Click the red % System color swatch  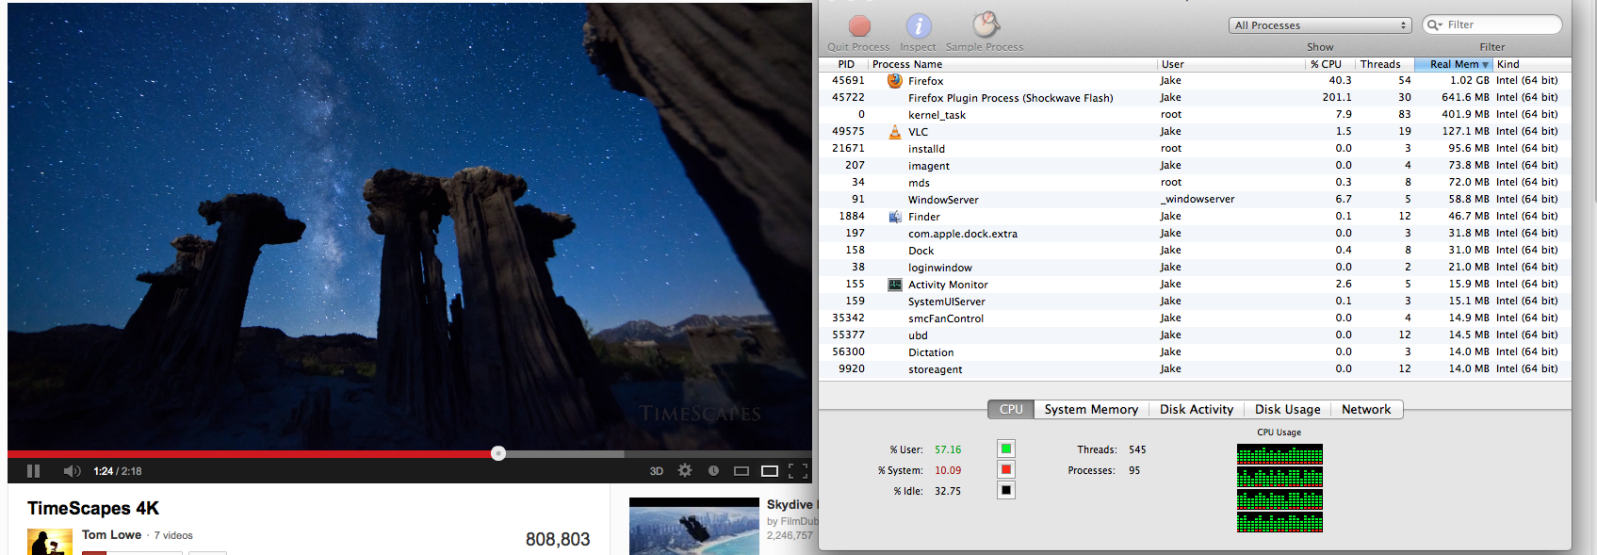click(1006, 470)
